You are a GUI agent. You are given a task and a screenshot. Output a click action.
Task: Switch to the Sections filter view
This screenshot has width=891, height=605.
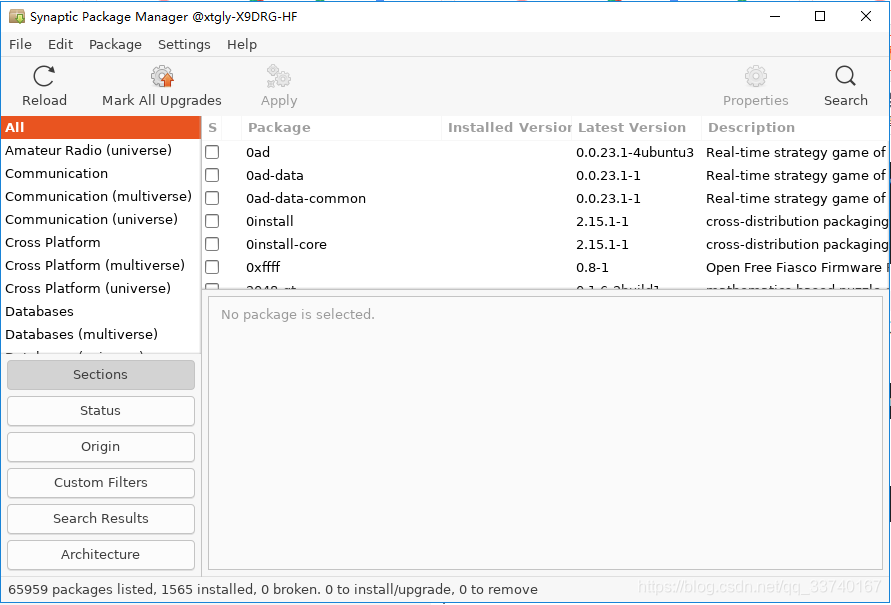click(101, 374)
